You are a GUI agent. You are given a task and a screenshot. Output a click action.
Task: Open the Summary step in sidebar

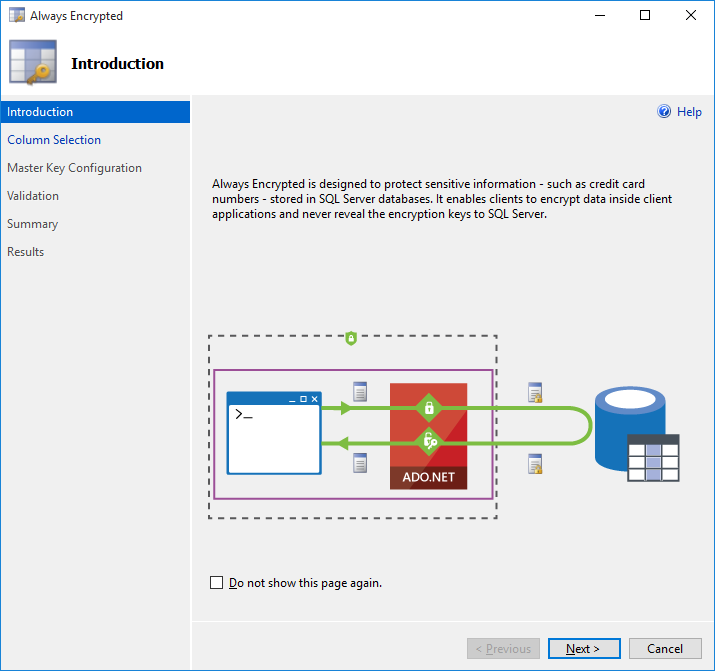(32, 224)
